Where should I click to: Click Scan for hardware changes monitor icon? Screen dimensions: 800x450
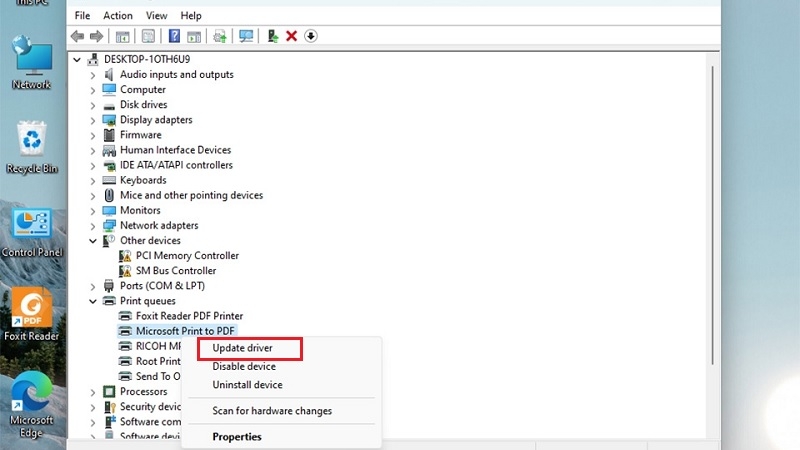[246, 36]
